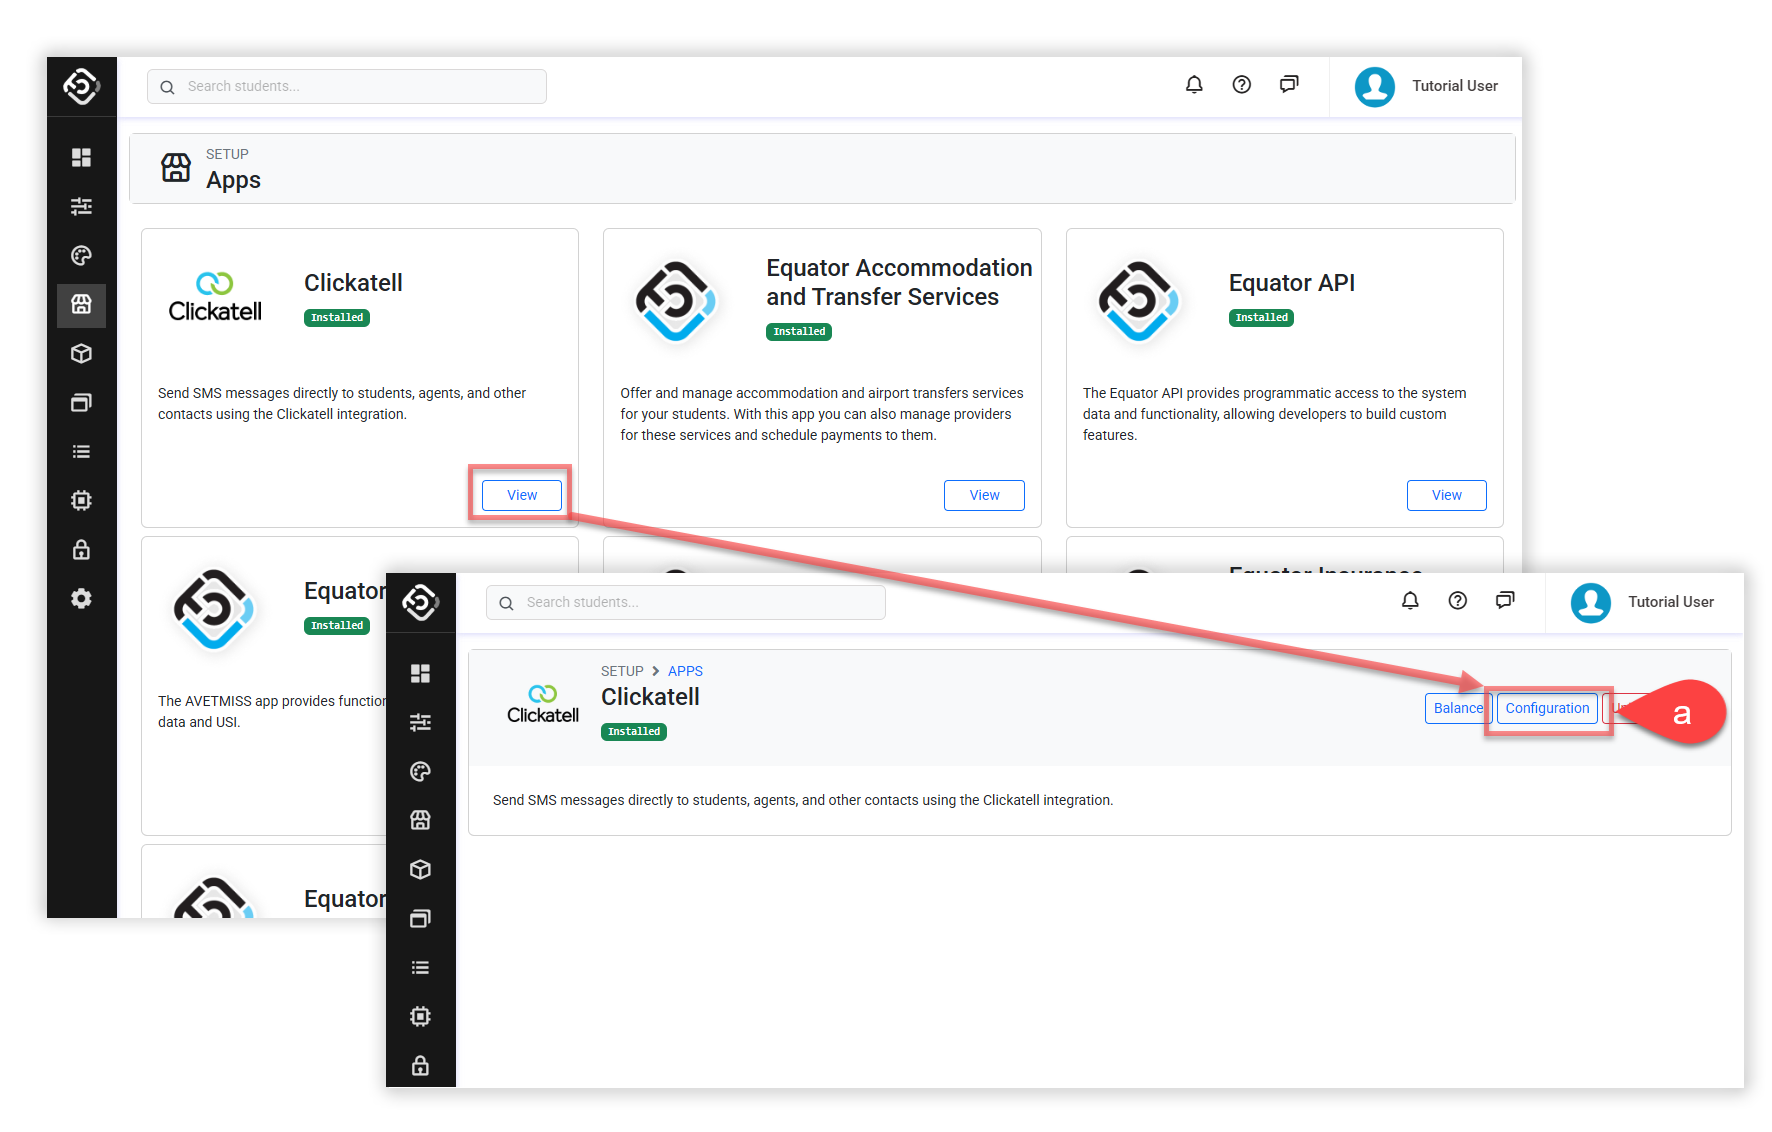1772x1132 pixels.
Task: Click View on the Equator API card
Action: click(x=1446, y=495)
